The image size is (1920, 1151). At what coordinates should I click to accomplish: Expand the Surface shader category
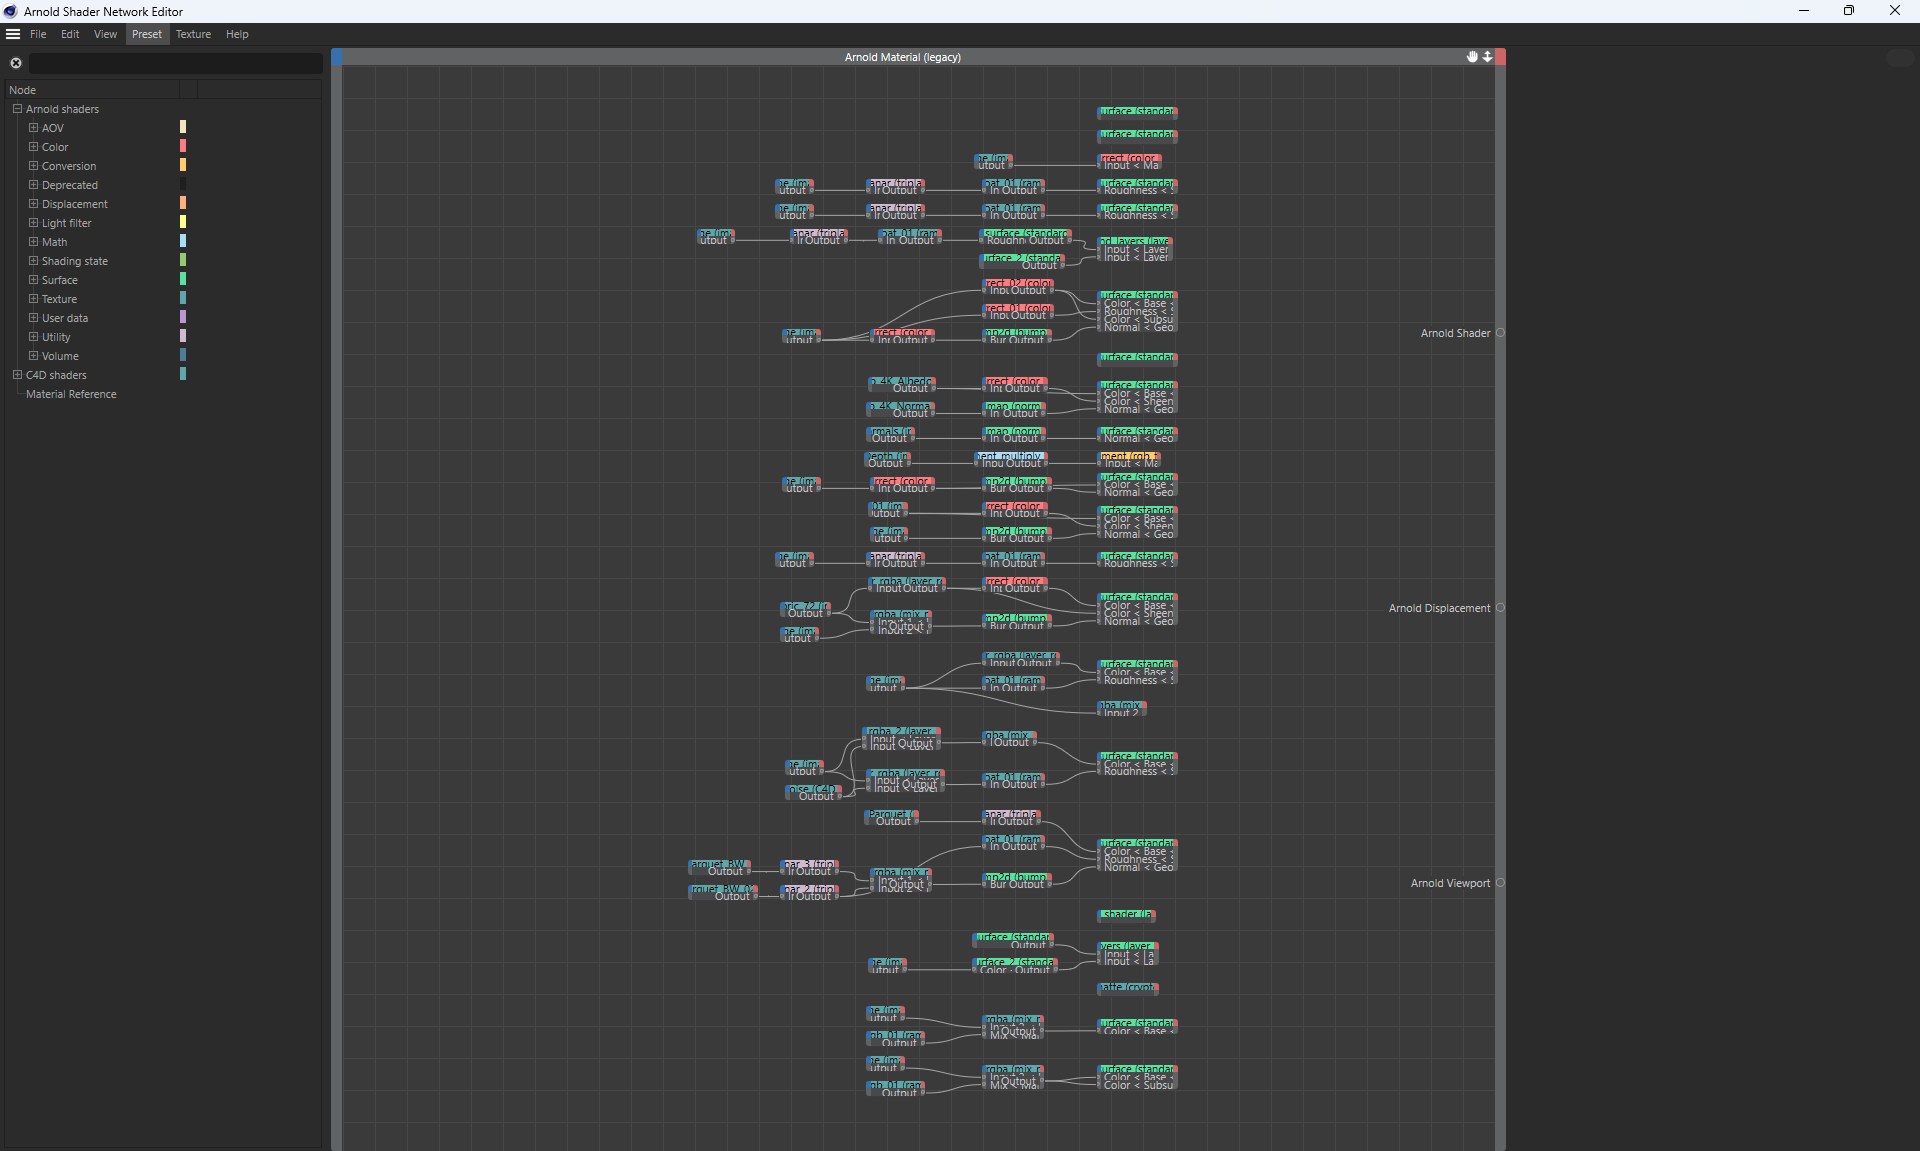click(x=33, y=280)
